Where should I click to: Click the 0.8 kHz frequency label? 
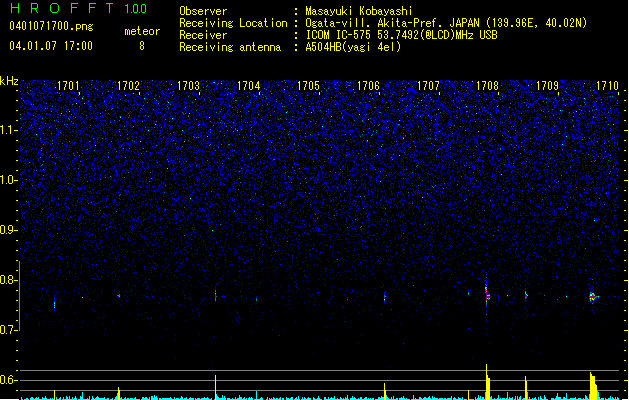[x=8, y=280]
